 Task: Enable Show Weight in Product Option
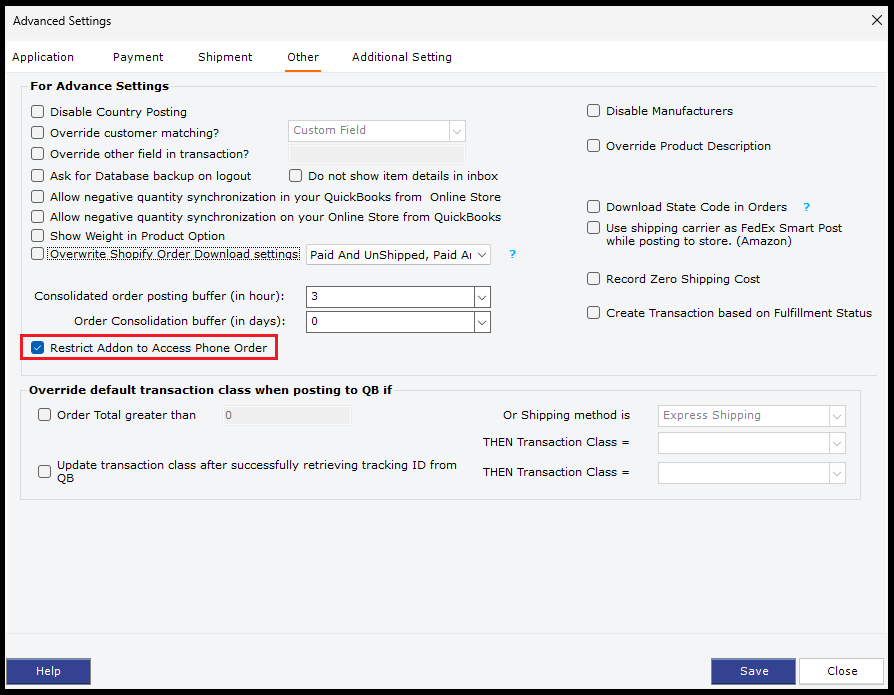coord(38,236)
